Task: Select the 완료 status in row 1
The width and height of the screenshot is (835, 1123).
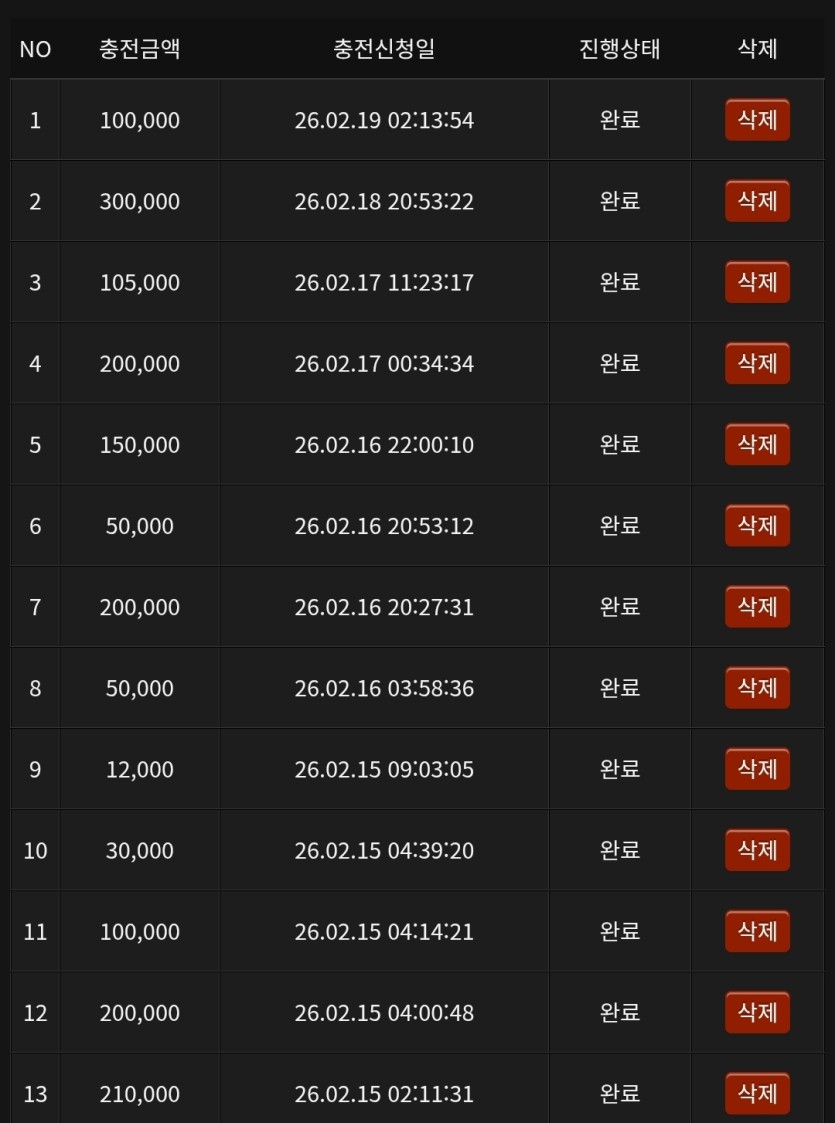Action: 619,120
